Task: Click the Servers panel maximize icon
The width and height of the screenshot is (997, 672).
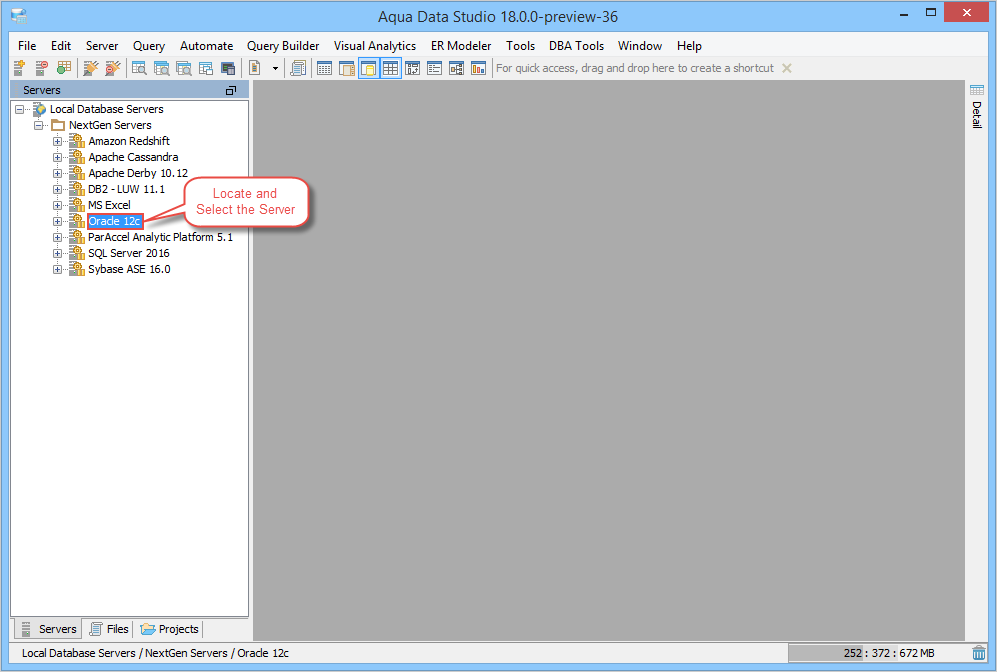Action: click(231, 90)
